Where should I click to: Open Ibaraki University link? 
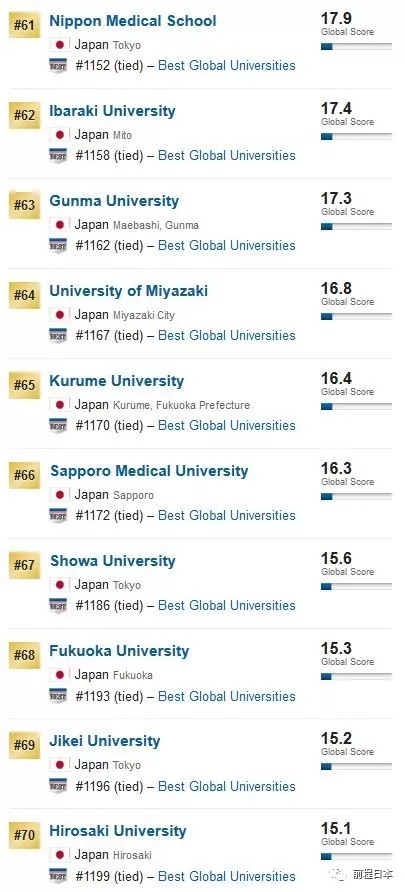tap(113, 111)
